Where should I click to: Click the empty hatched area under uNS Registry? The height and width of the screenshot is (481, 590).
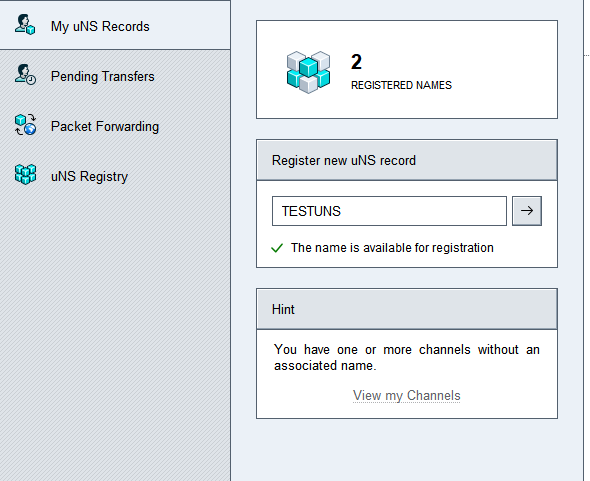click(x=115, y=339)
